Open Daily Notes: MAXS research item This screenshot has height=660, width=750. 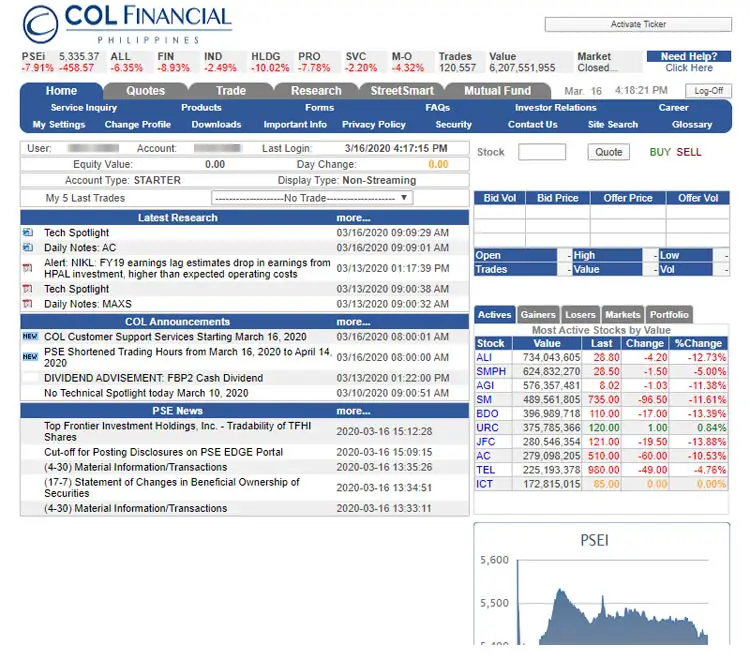point(88,304)
